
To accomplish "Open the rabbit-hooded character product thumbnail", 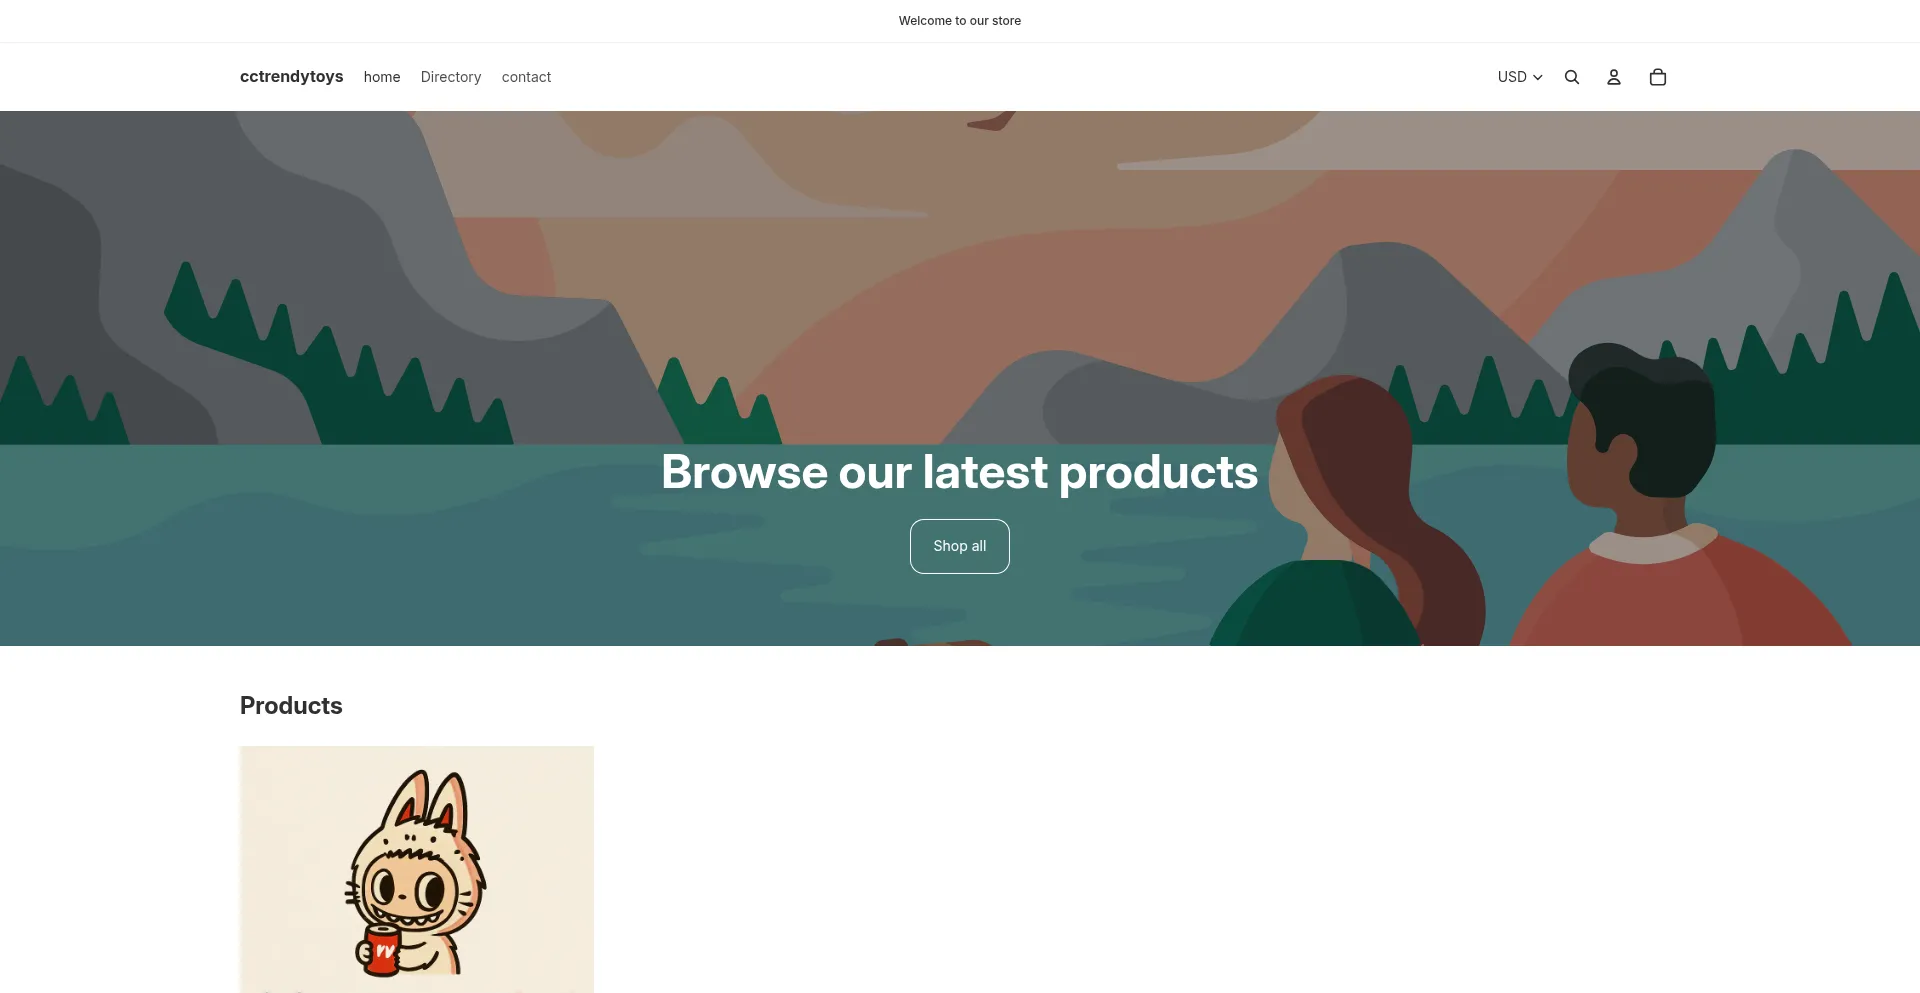I will pos(417,869).
